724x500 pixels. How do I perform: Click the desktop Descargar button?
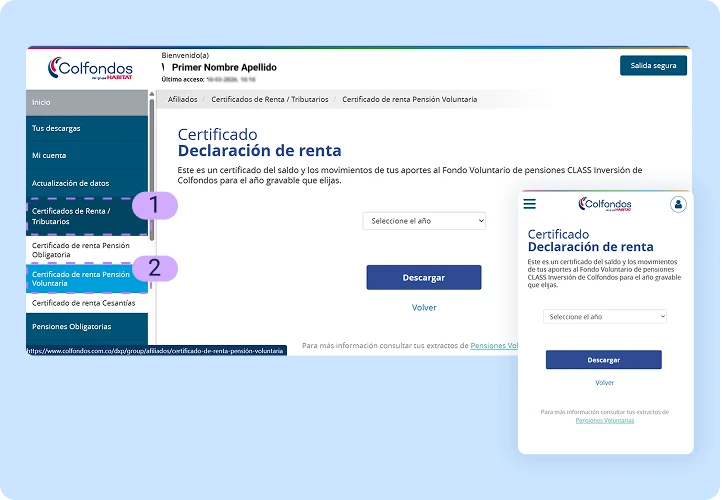424,277
